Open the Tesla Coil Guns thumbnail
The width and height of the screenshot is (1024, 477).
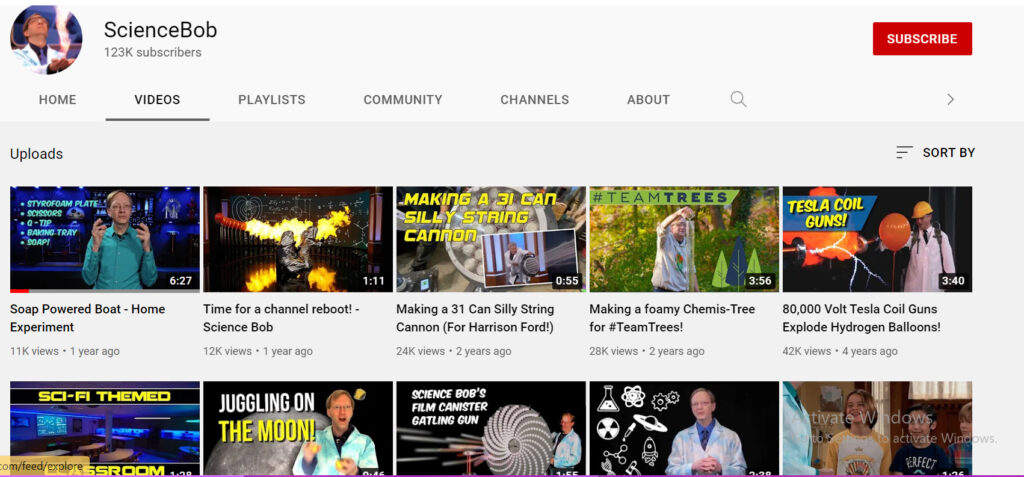point(876,238)
